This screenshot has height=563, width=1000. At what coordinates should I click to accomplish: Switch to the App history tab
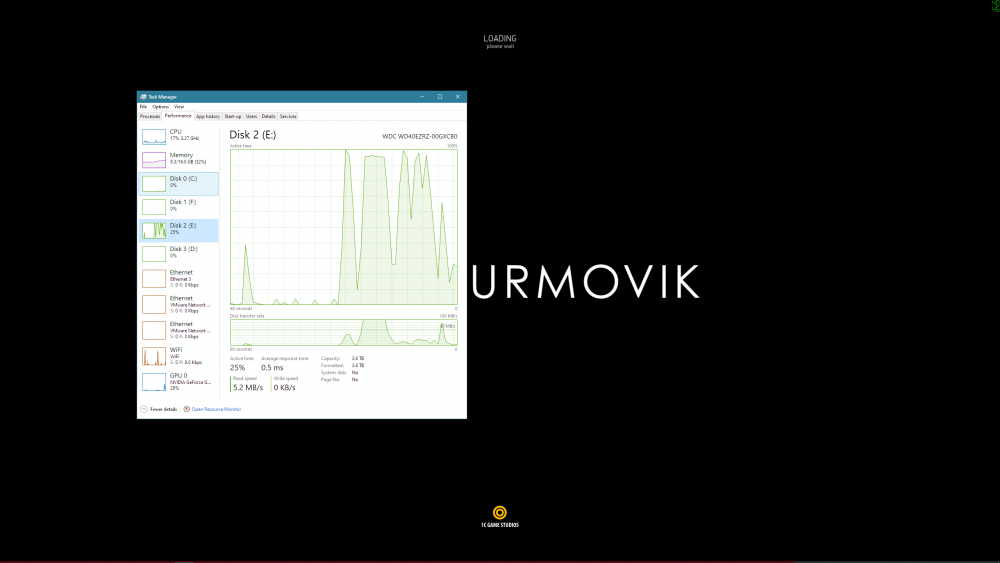(207, 116)
